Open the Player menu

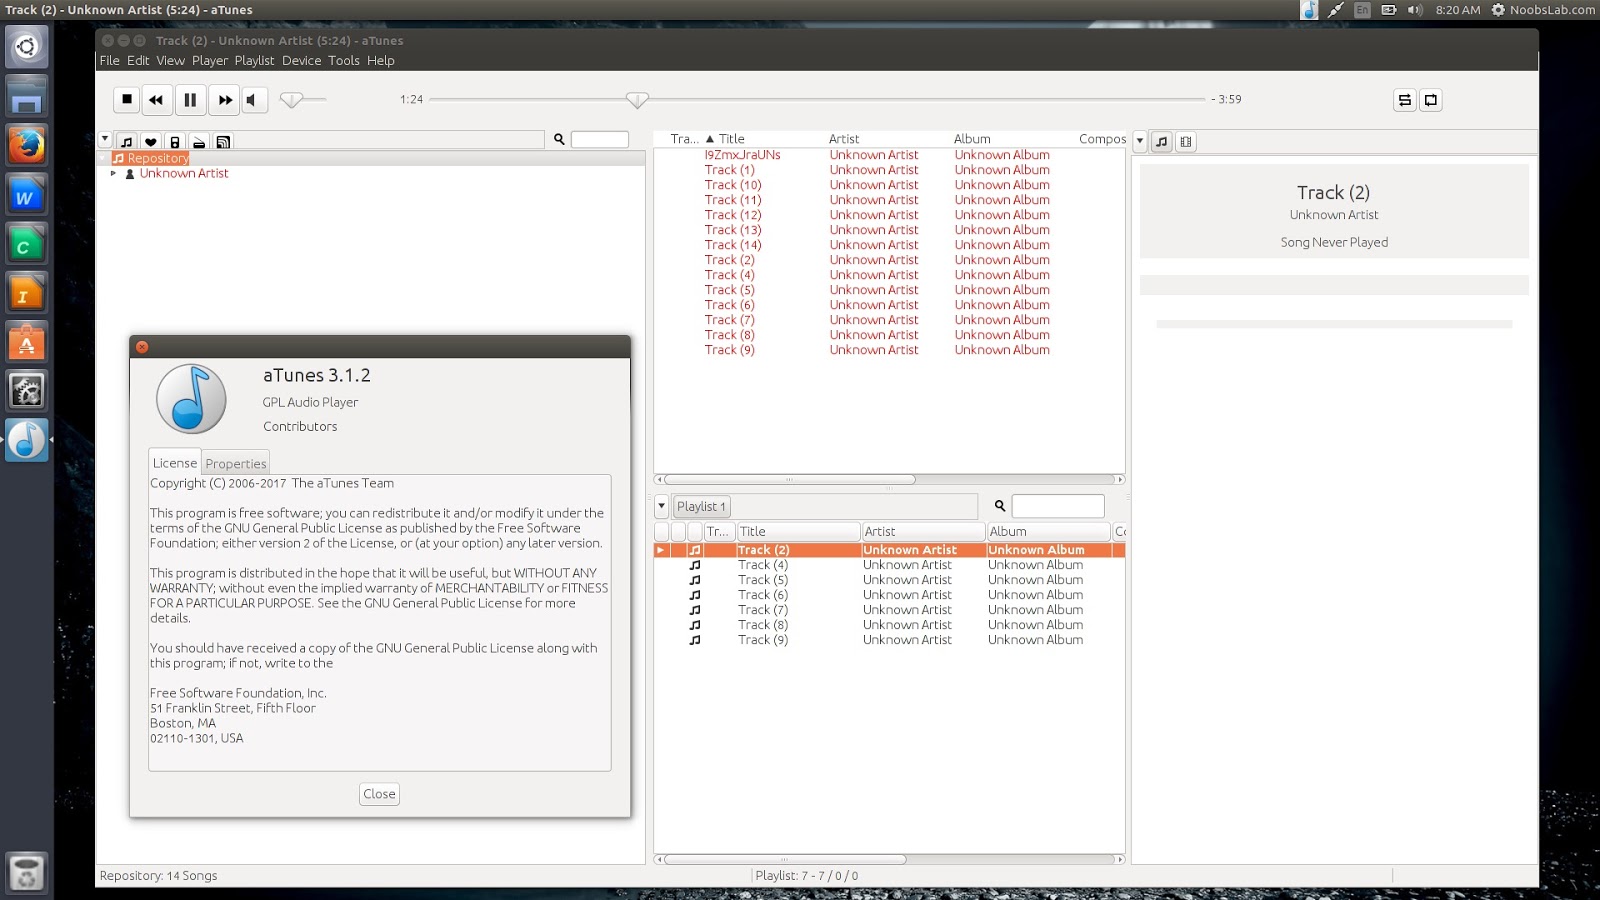click(210, 60)
